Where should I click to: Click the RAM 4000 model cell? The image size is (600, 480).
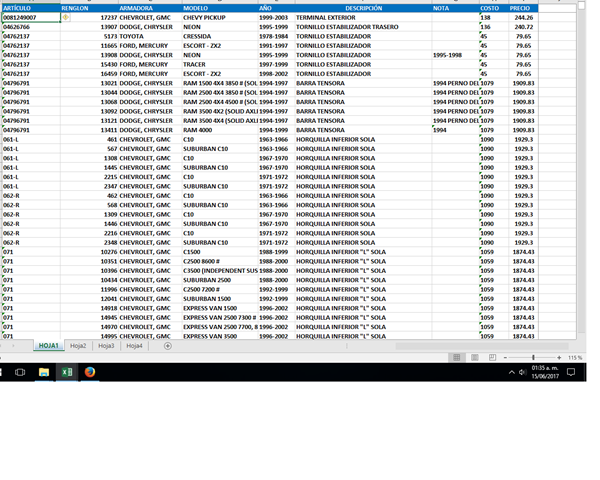[x=220, y=130]
